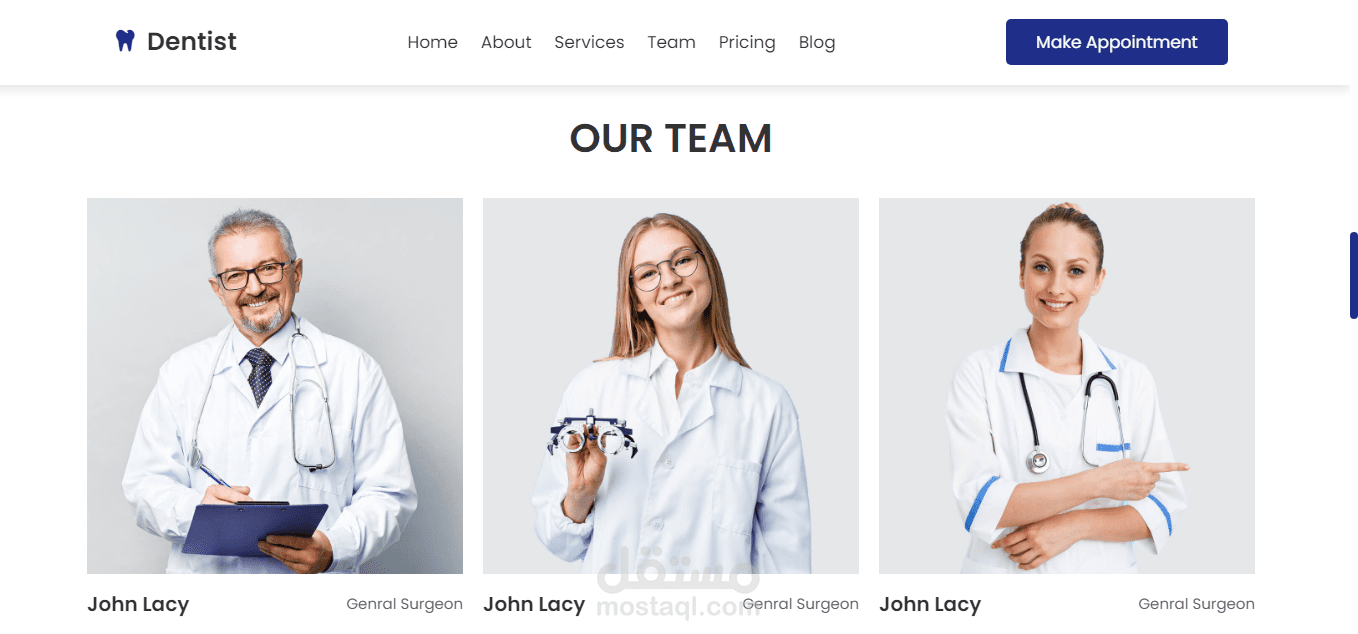
Task: Click Genral Surgeon label under first photo
Action: pos(404,604)
